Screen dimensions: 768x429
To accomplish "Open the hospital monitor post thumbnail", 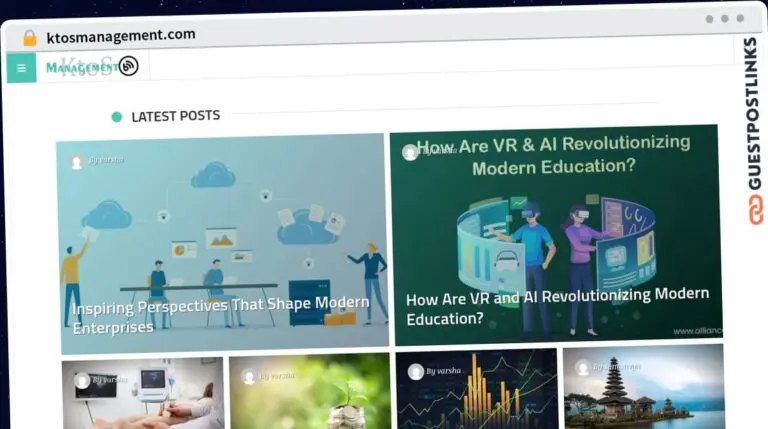I will [143, 394].
